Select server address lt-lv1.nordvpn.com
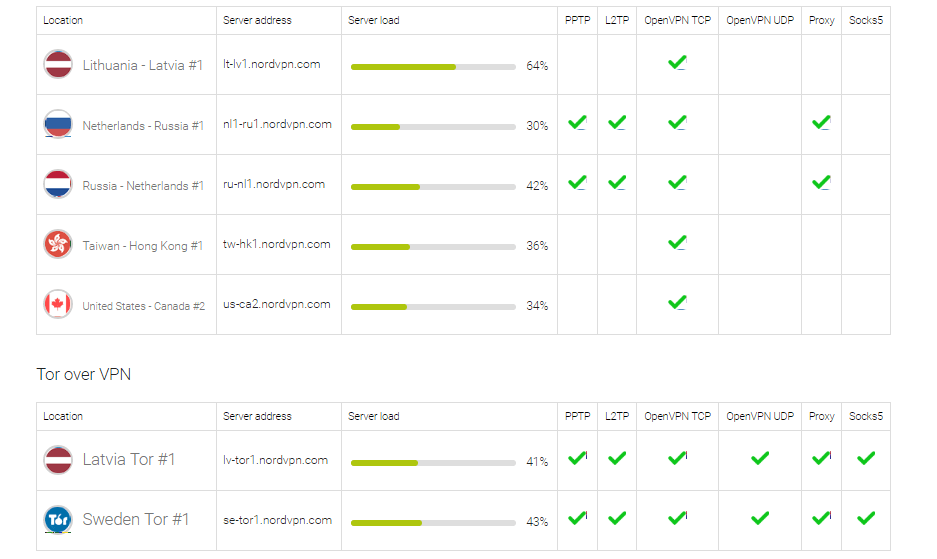Viewport: 937px width, 559px height. (271, 64)
